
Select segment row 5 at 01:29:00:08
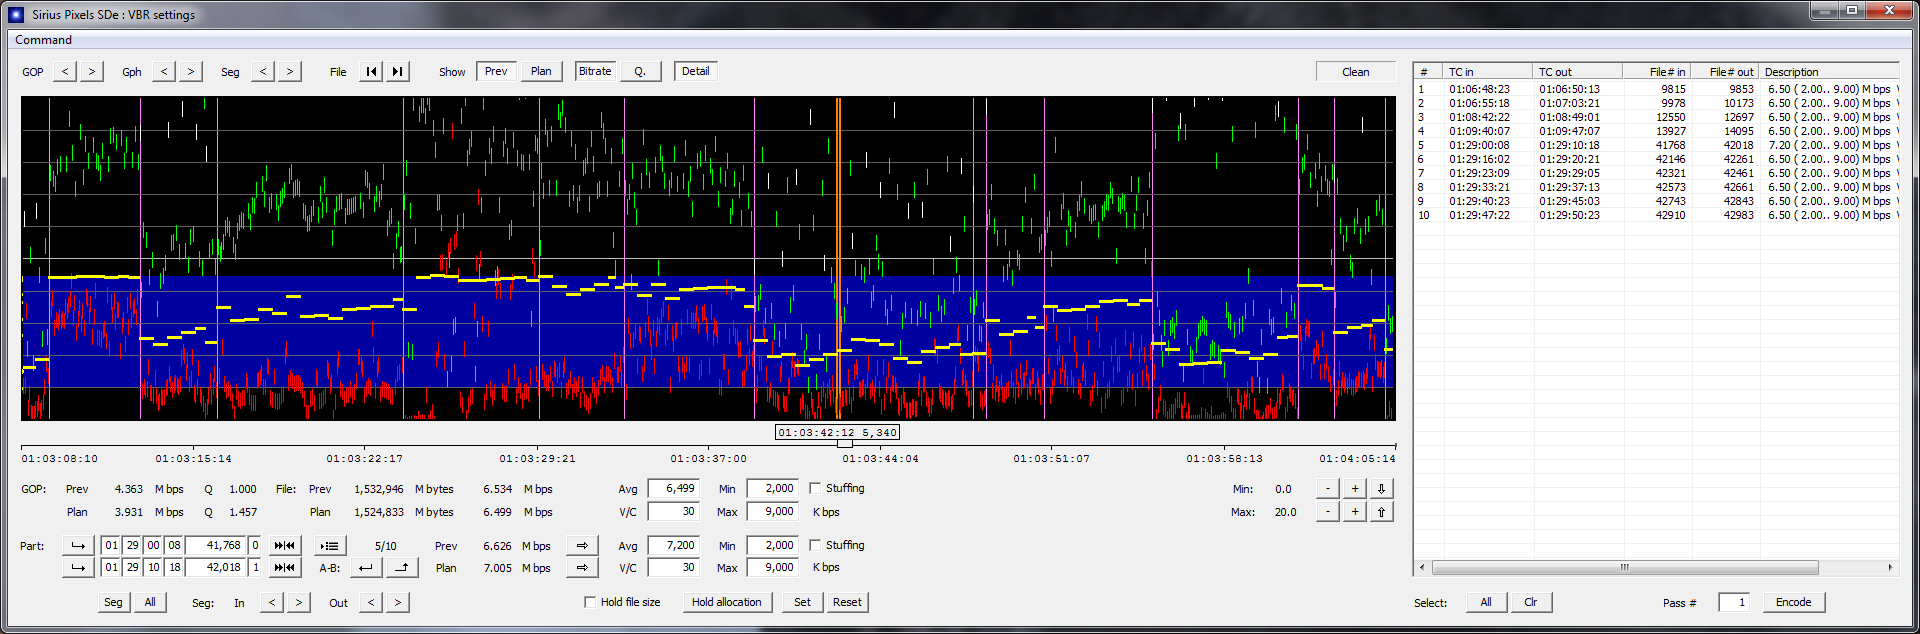click(1656, 145)
